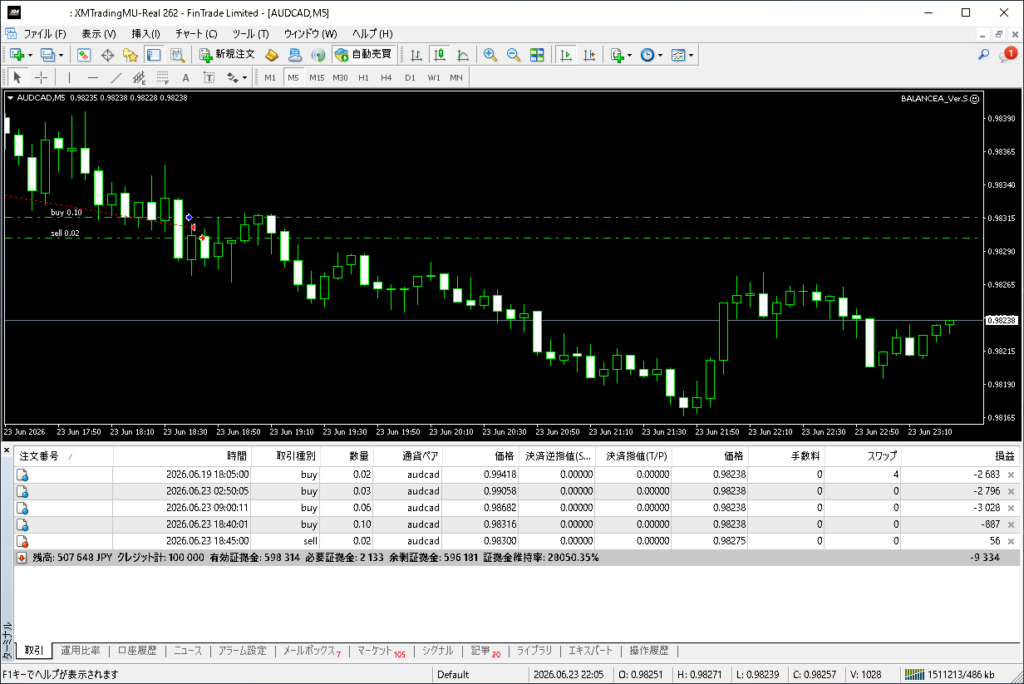Show the Data Window crosshair icon

click(107, 56)
